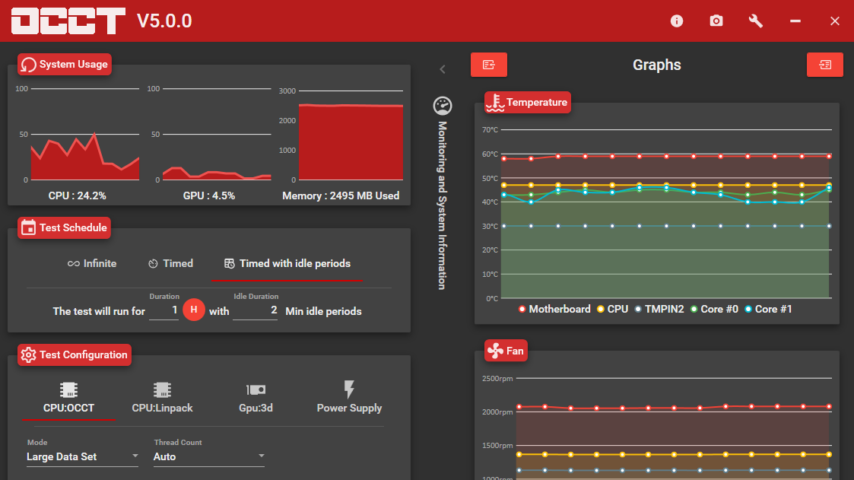
Task: Select the CPU:OCCT test tab
Action: (69, 398)
